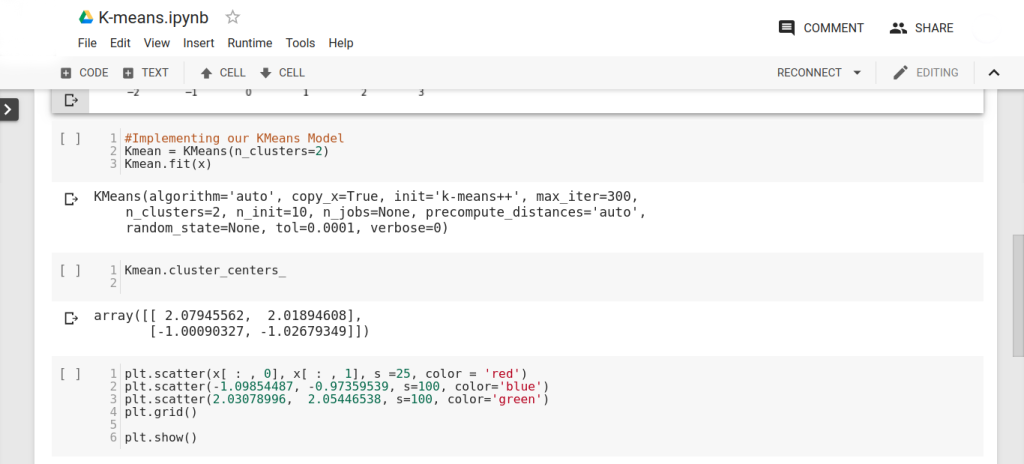Open the Insert menu
Viewport: 1024px width, 464px height.
(198, 43)
